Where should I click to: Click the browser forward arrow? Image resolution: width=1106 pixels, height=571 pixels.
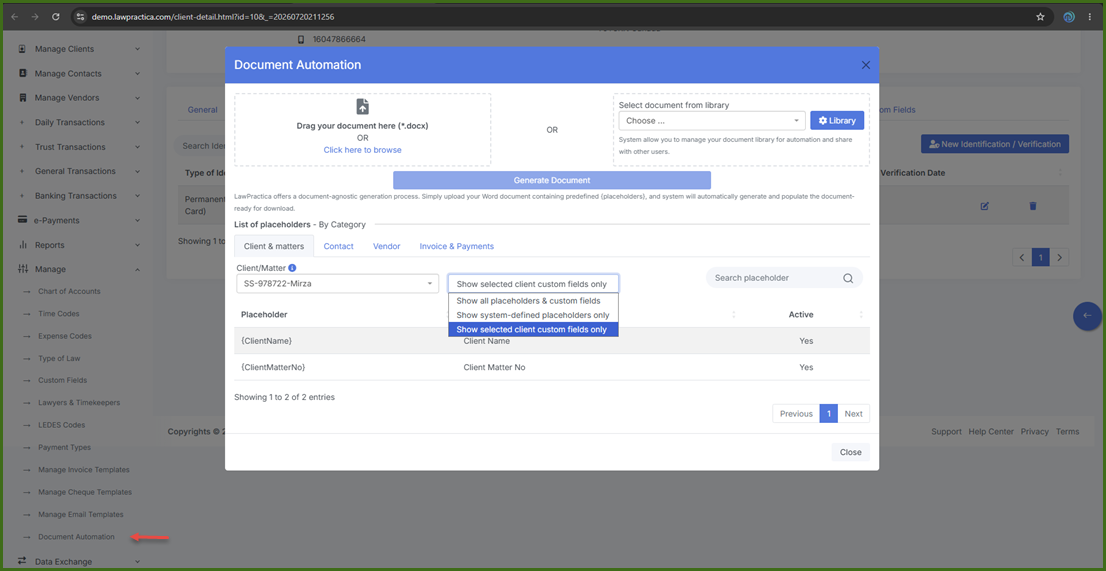pos(35,16)
